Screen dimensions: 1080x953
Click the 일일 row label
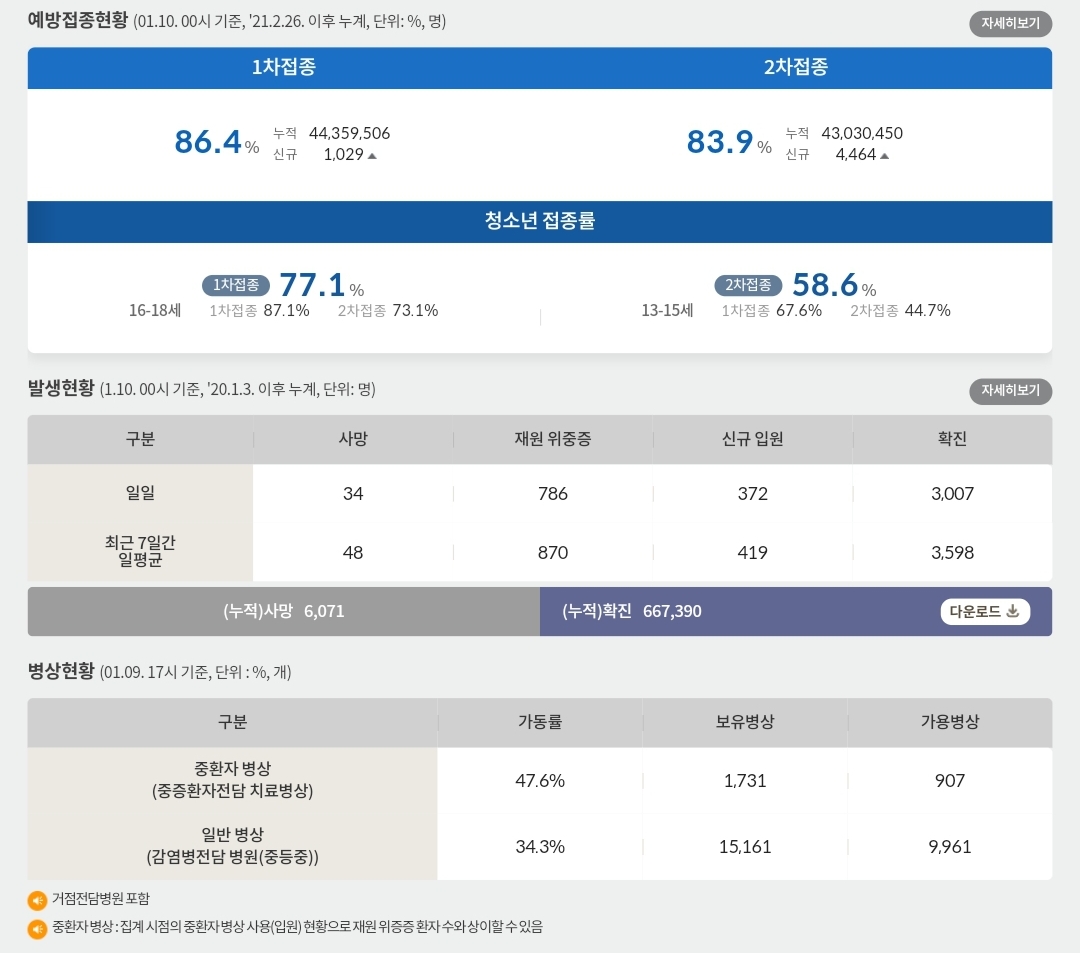coord(141,493)
